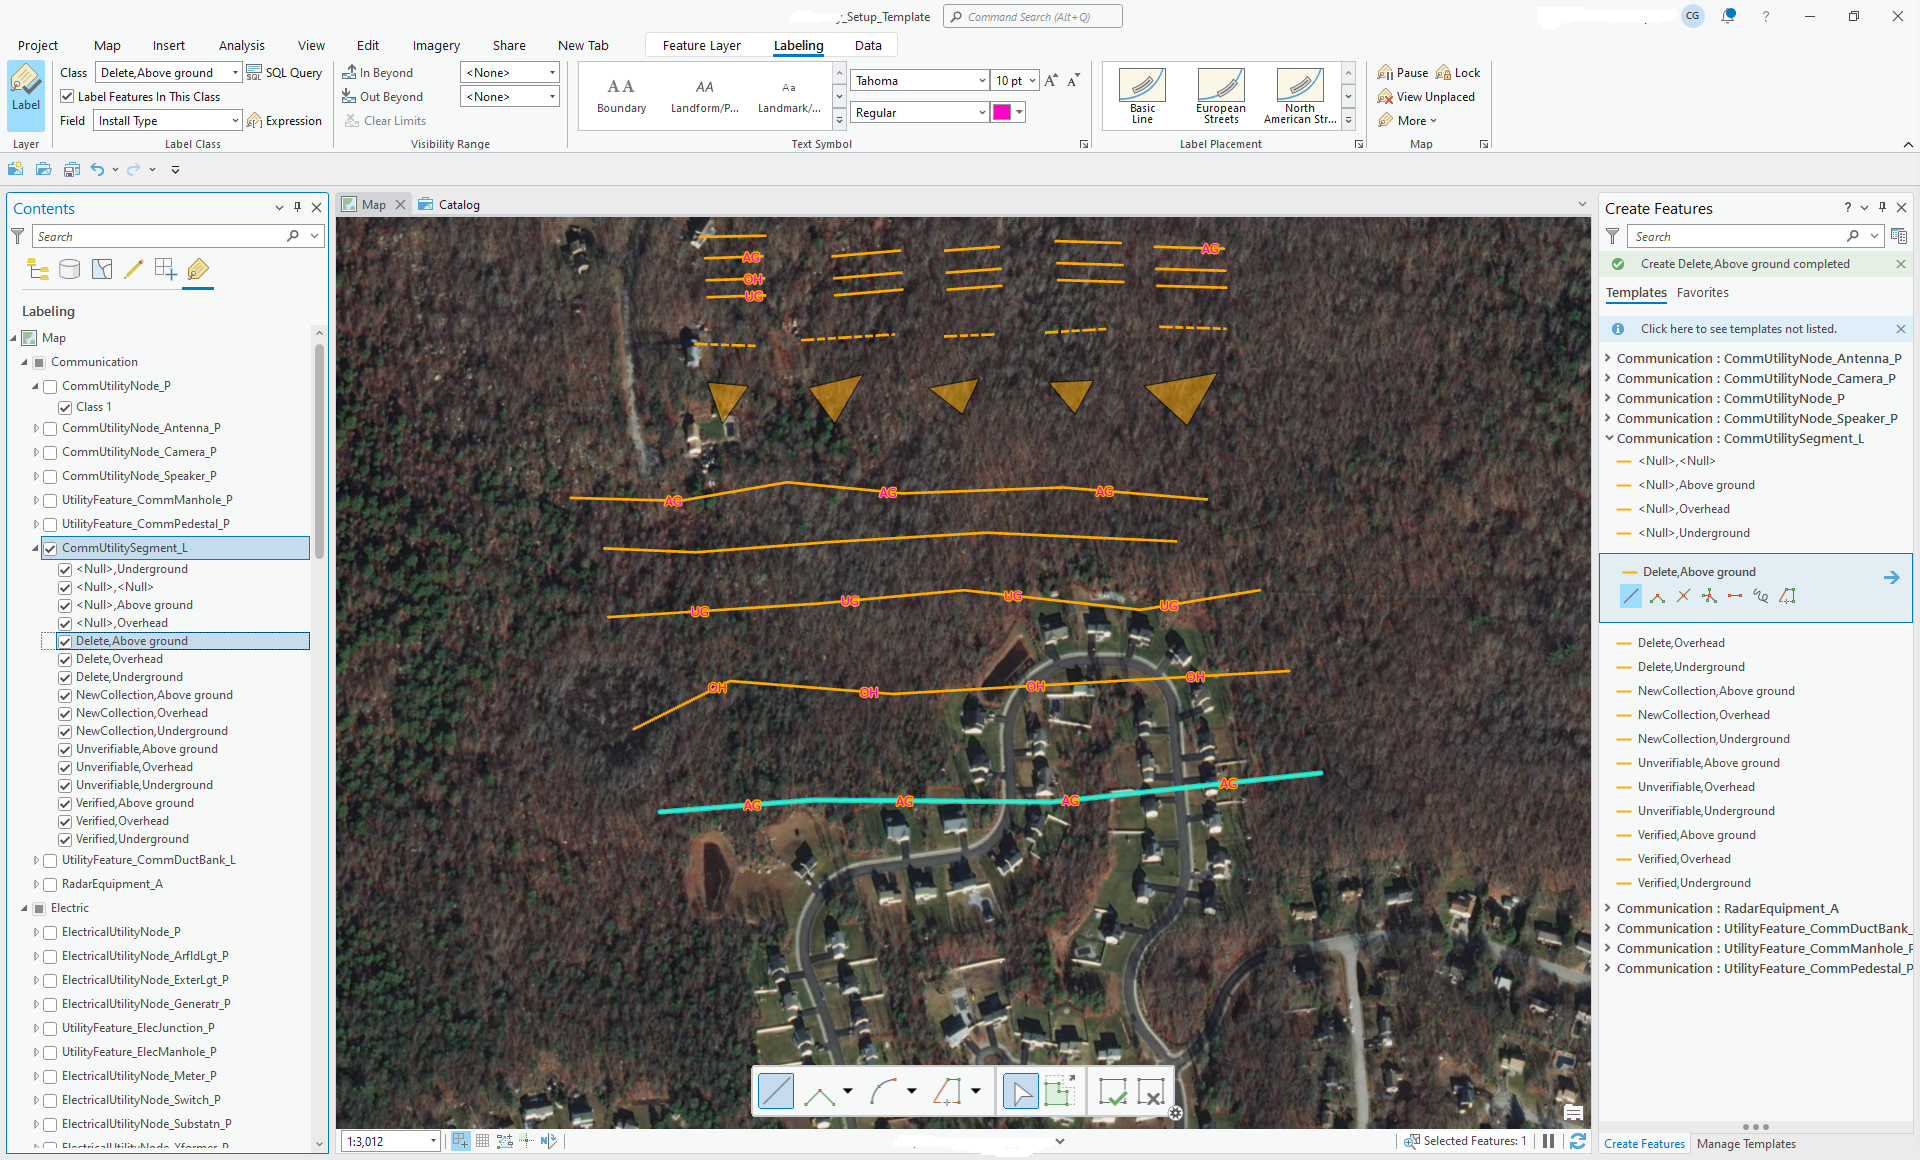Screen dimensions: 1920x1160
Task: Open the Imagery ribbon tab
Action: pos(436,45)
